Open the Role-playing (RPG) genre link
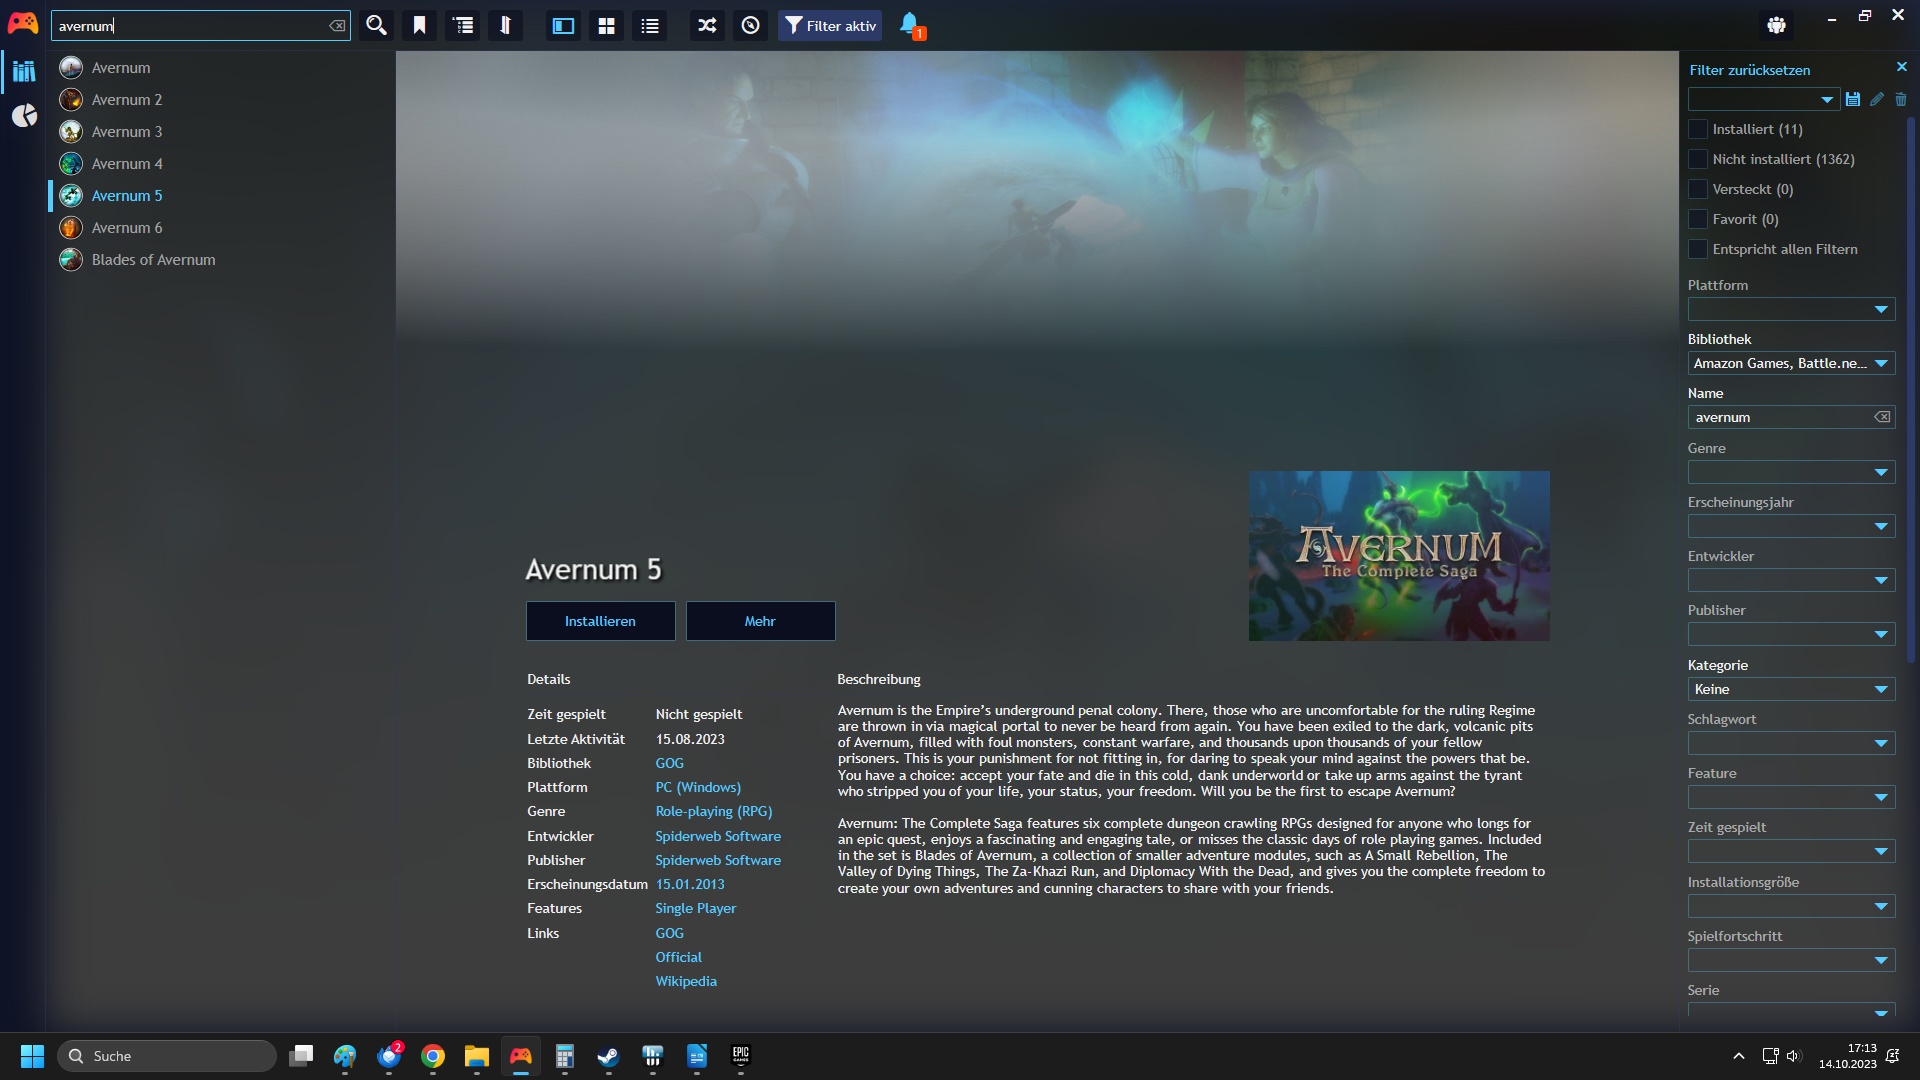This screenshot has width=1920, height=1080. [x=714, y=811]
